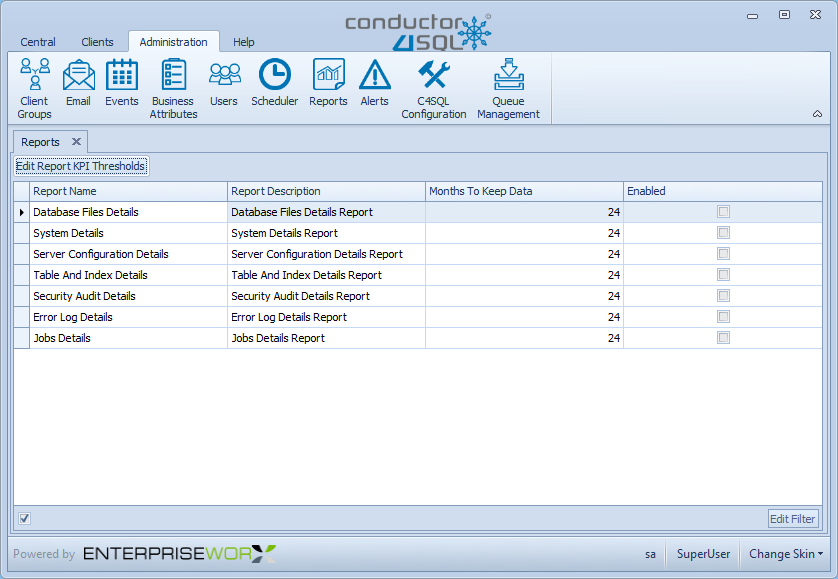Select the Table And Index Details name cell
Viewport: 838px width, 579px height.
[x=129, y=275]
